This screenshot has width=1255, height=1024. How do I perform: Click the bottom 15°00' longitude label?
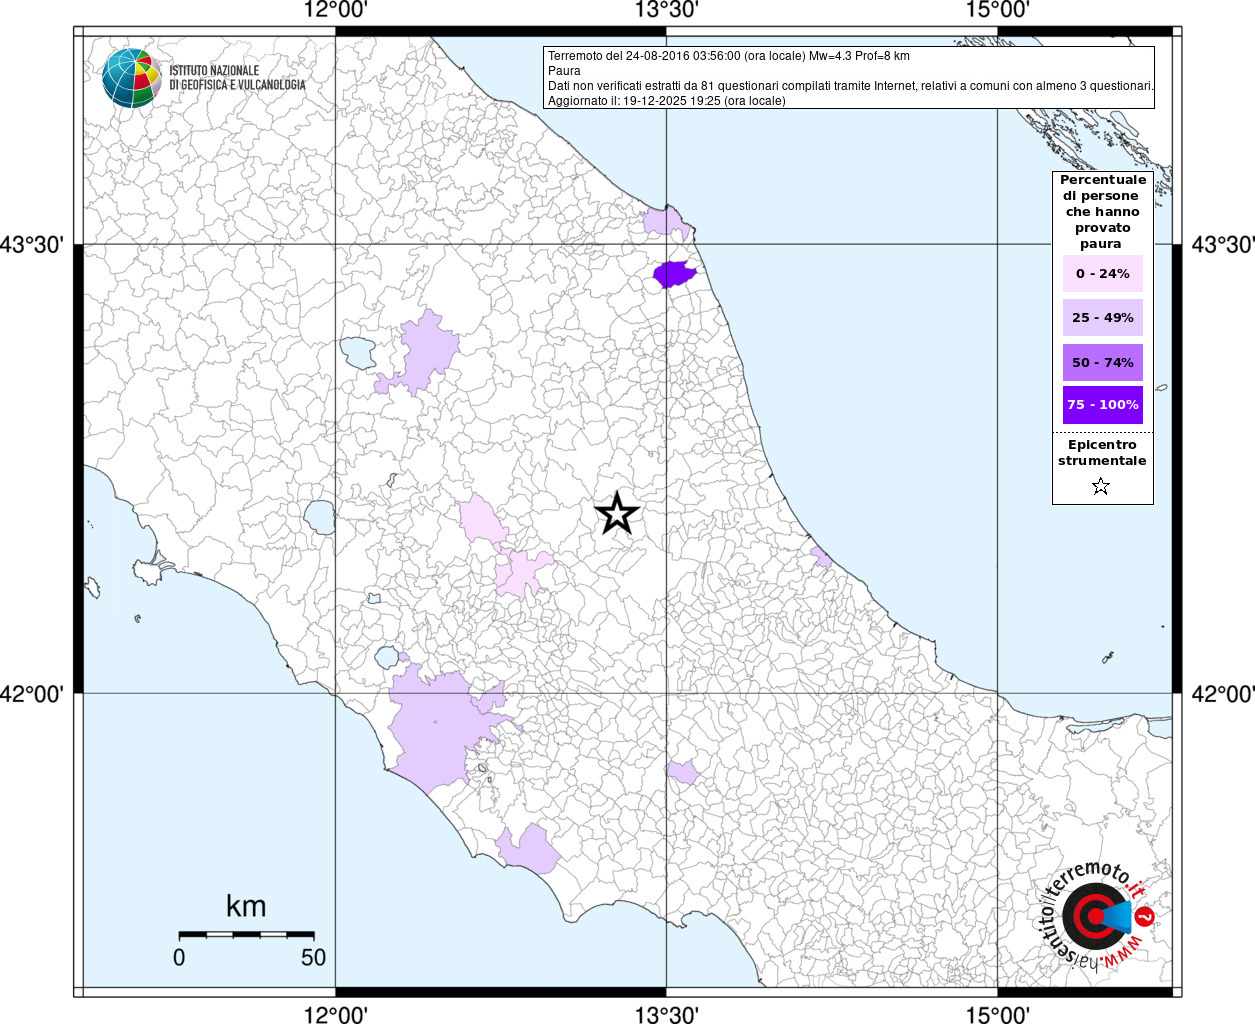point(997,1014)
